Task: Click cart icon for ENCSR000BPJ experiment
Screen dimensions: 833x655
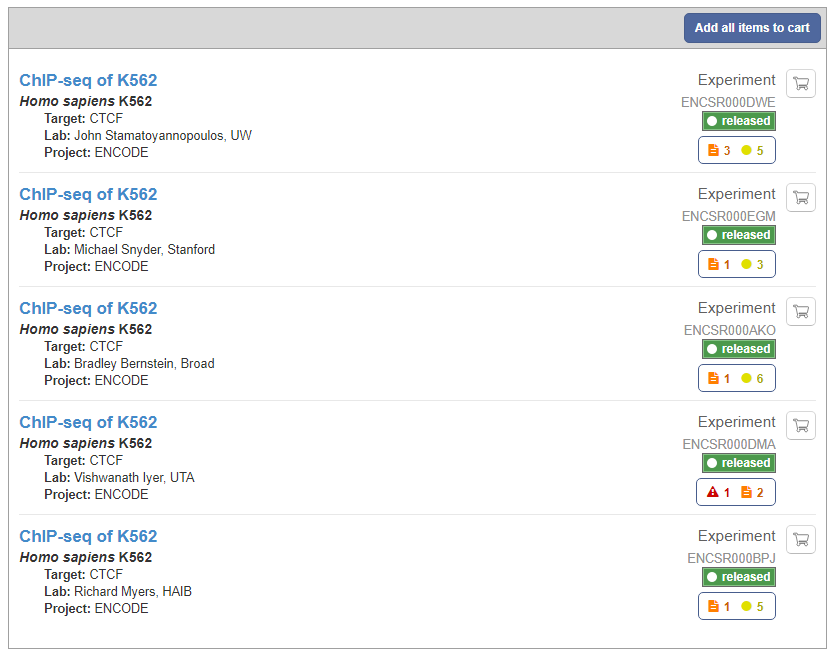Action: (x=801, y=540)
